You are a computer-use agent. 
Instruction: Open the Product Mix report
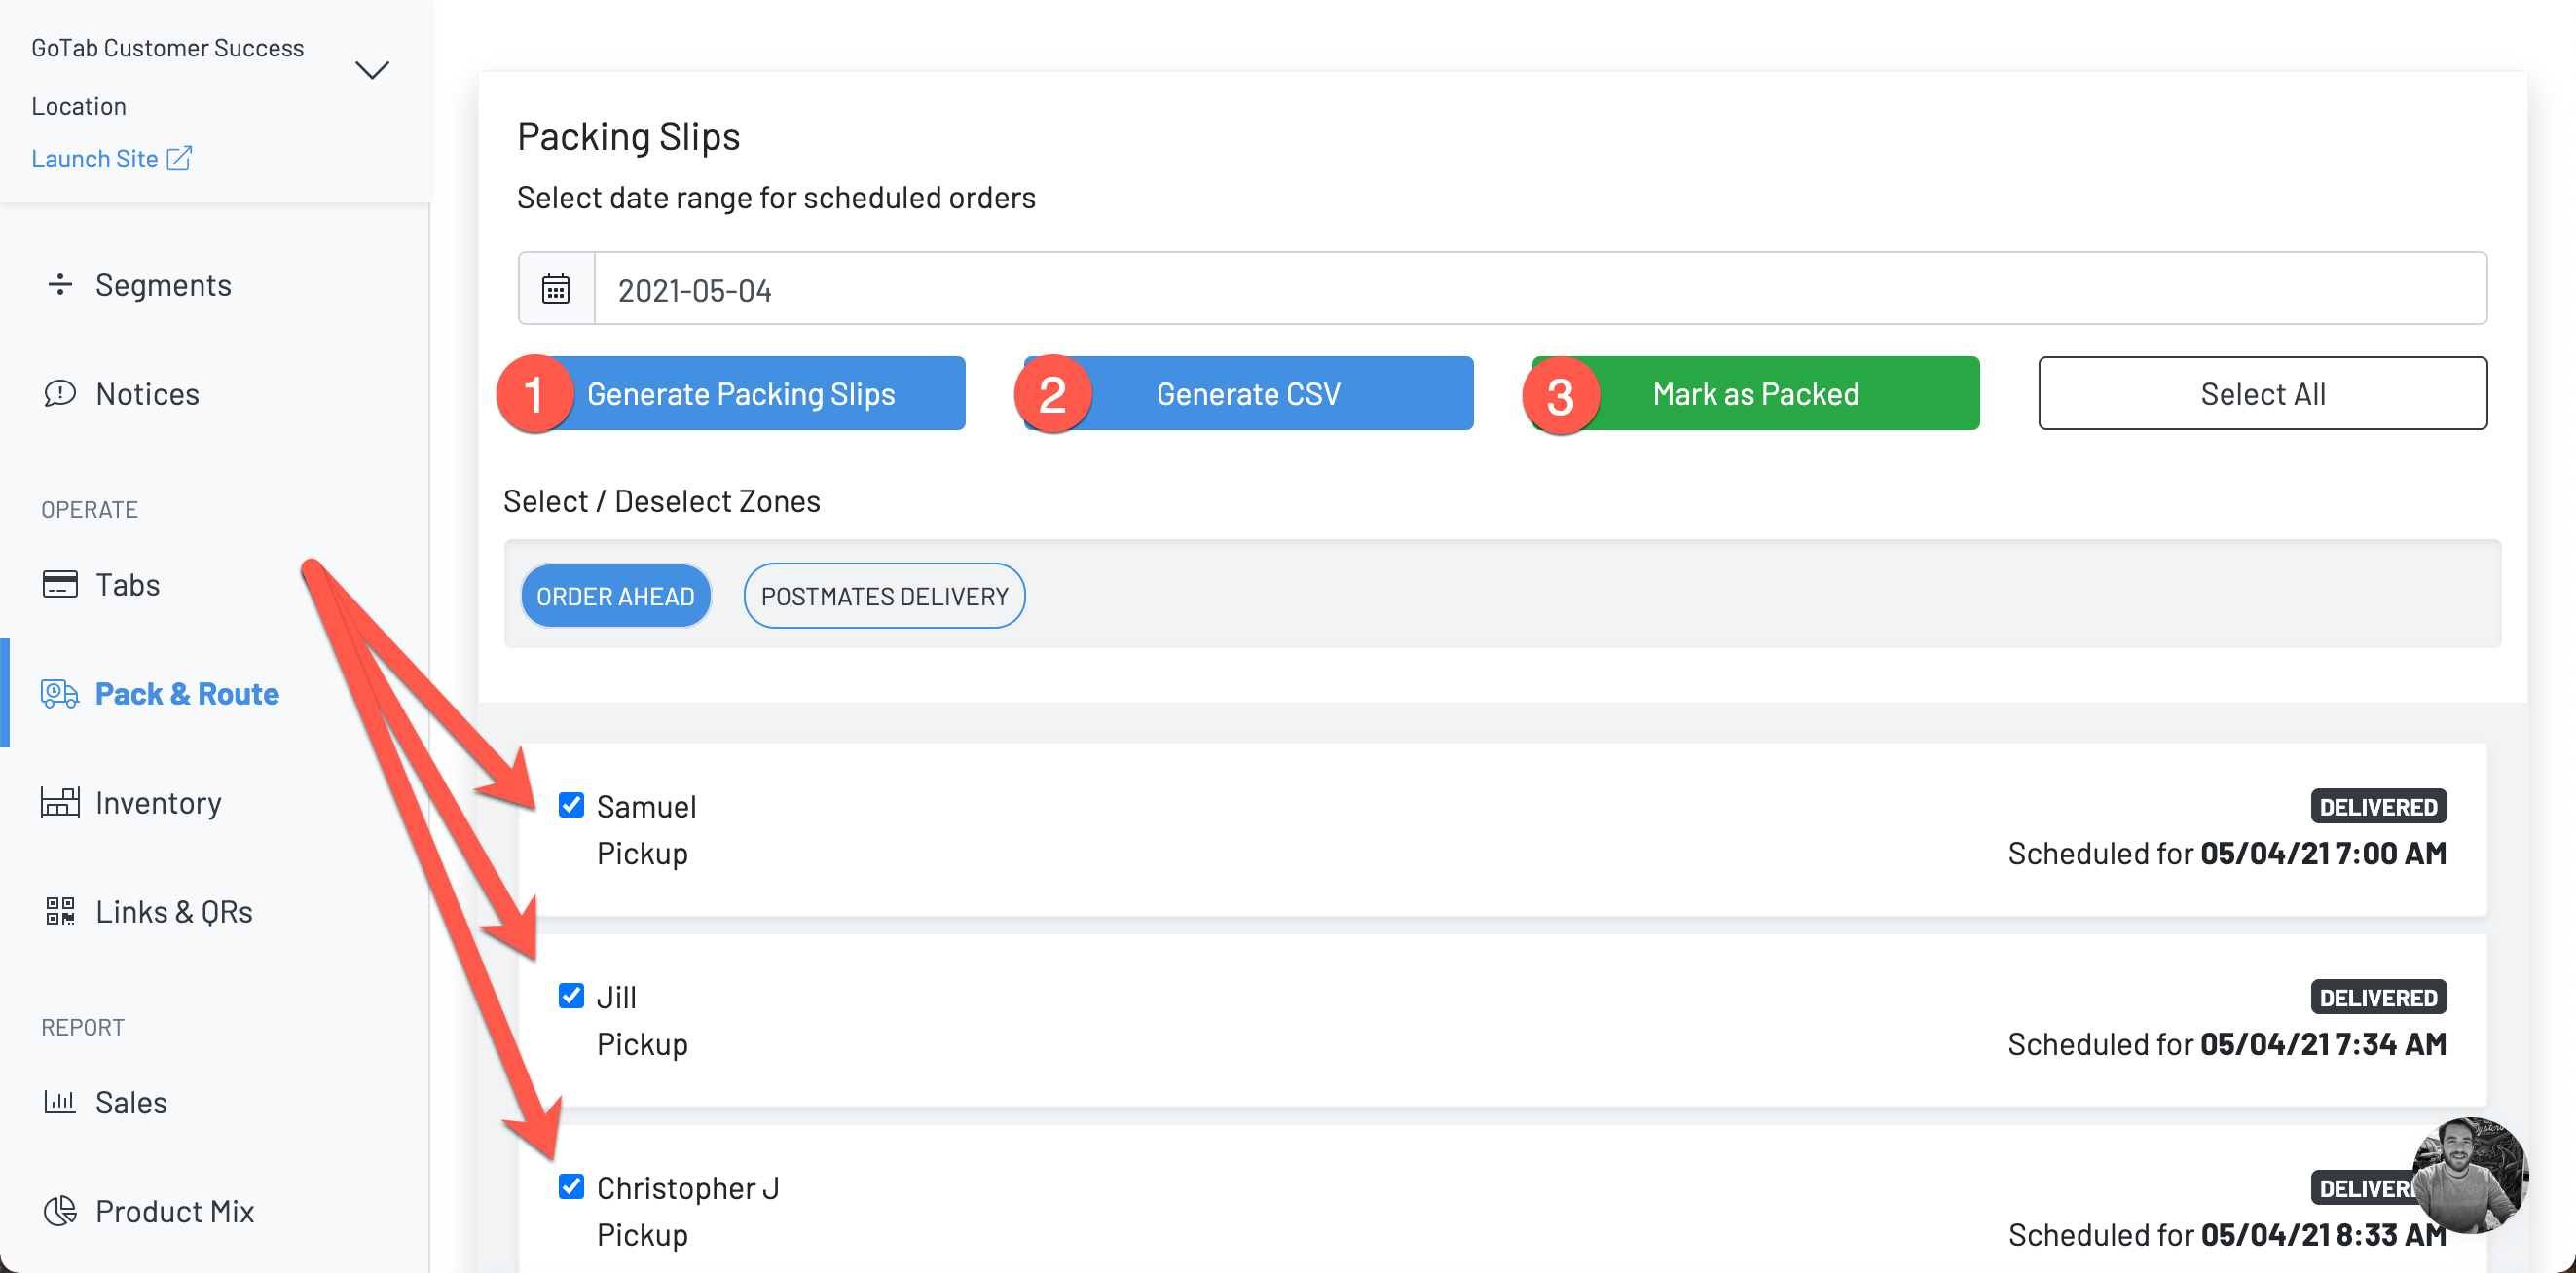[x=174, y=1211]
